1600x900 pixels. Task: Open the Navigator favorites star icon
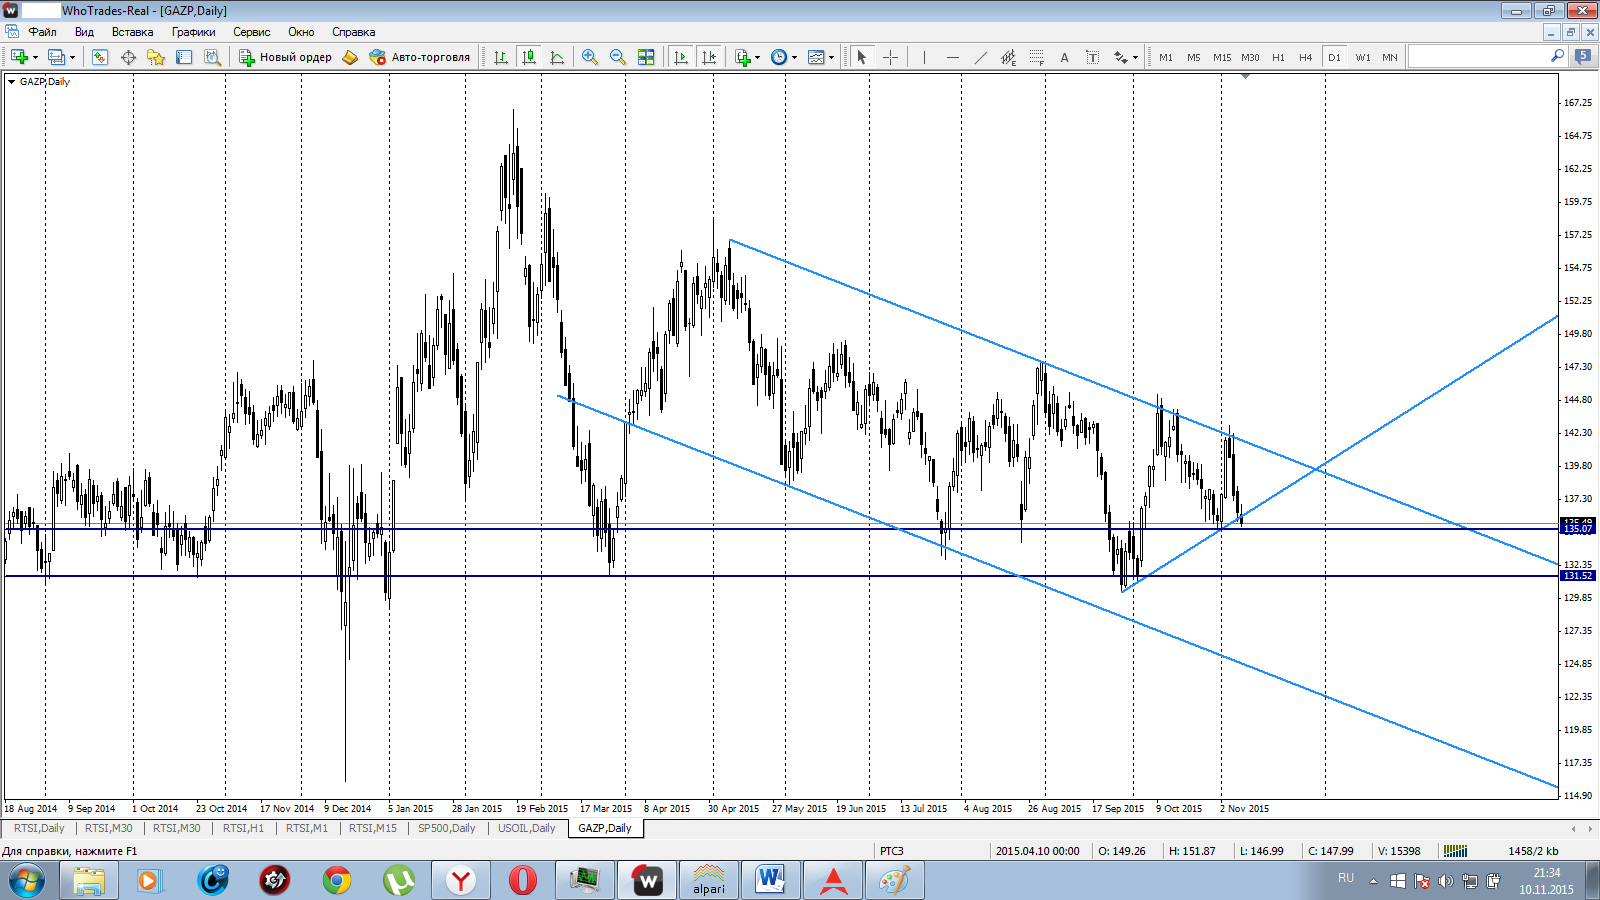coord(156,57)
